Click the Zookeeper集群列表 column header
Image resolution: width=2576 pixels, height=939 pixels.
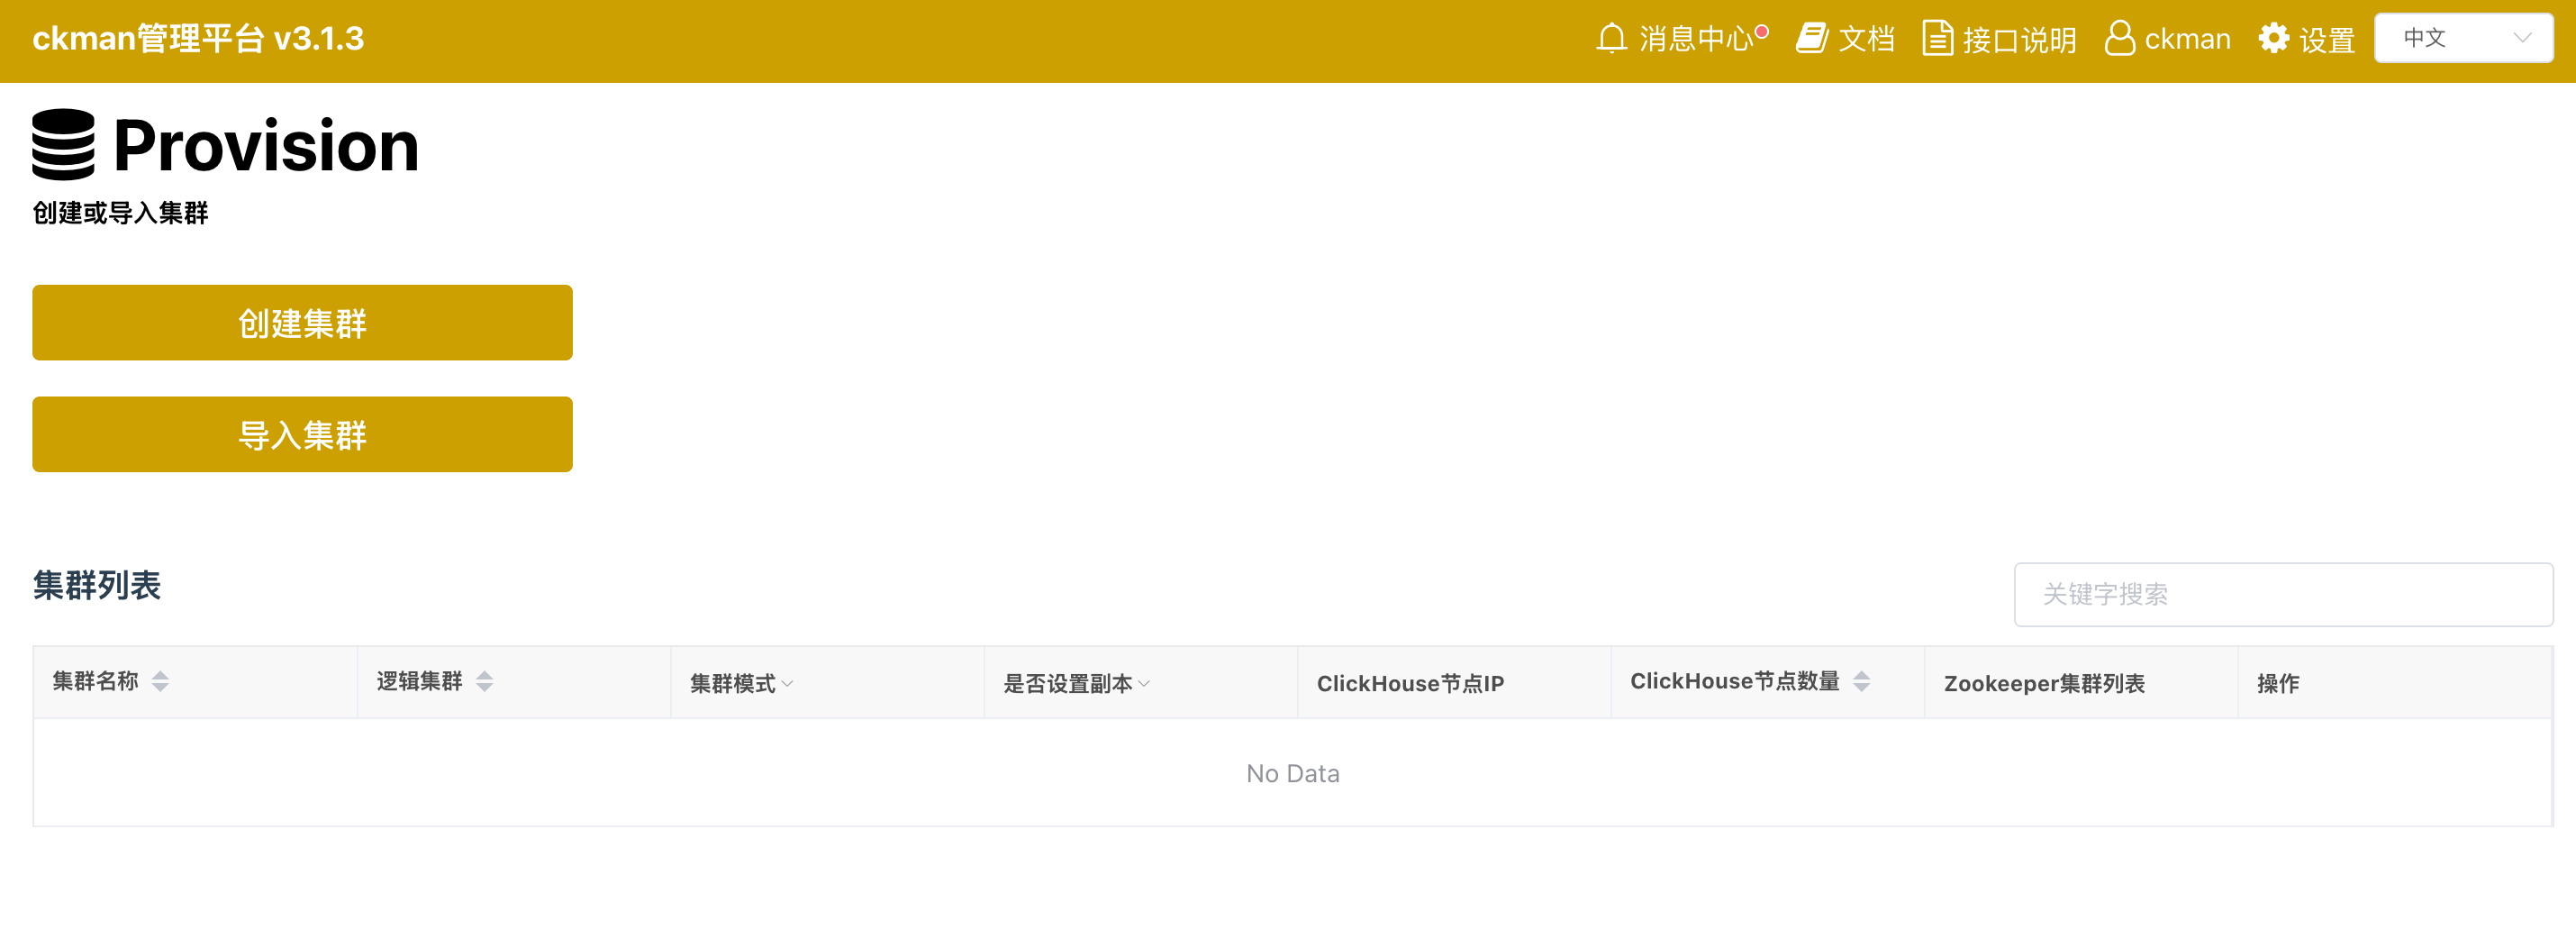click(x=2044, y=684)
